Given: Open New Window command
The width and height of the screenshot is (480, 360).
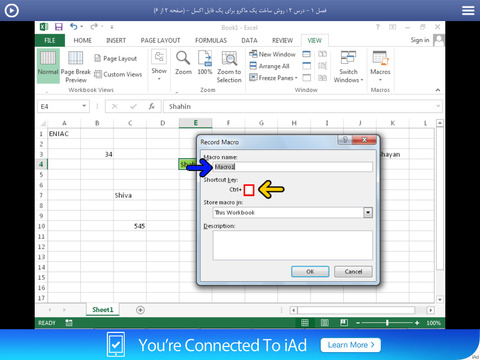Looking at the screenshot, I should pos(273,54).
